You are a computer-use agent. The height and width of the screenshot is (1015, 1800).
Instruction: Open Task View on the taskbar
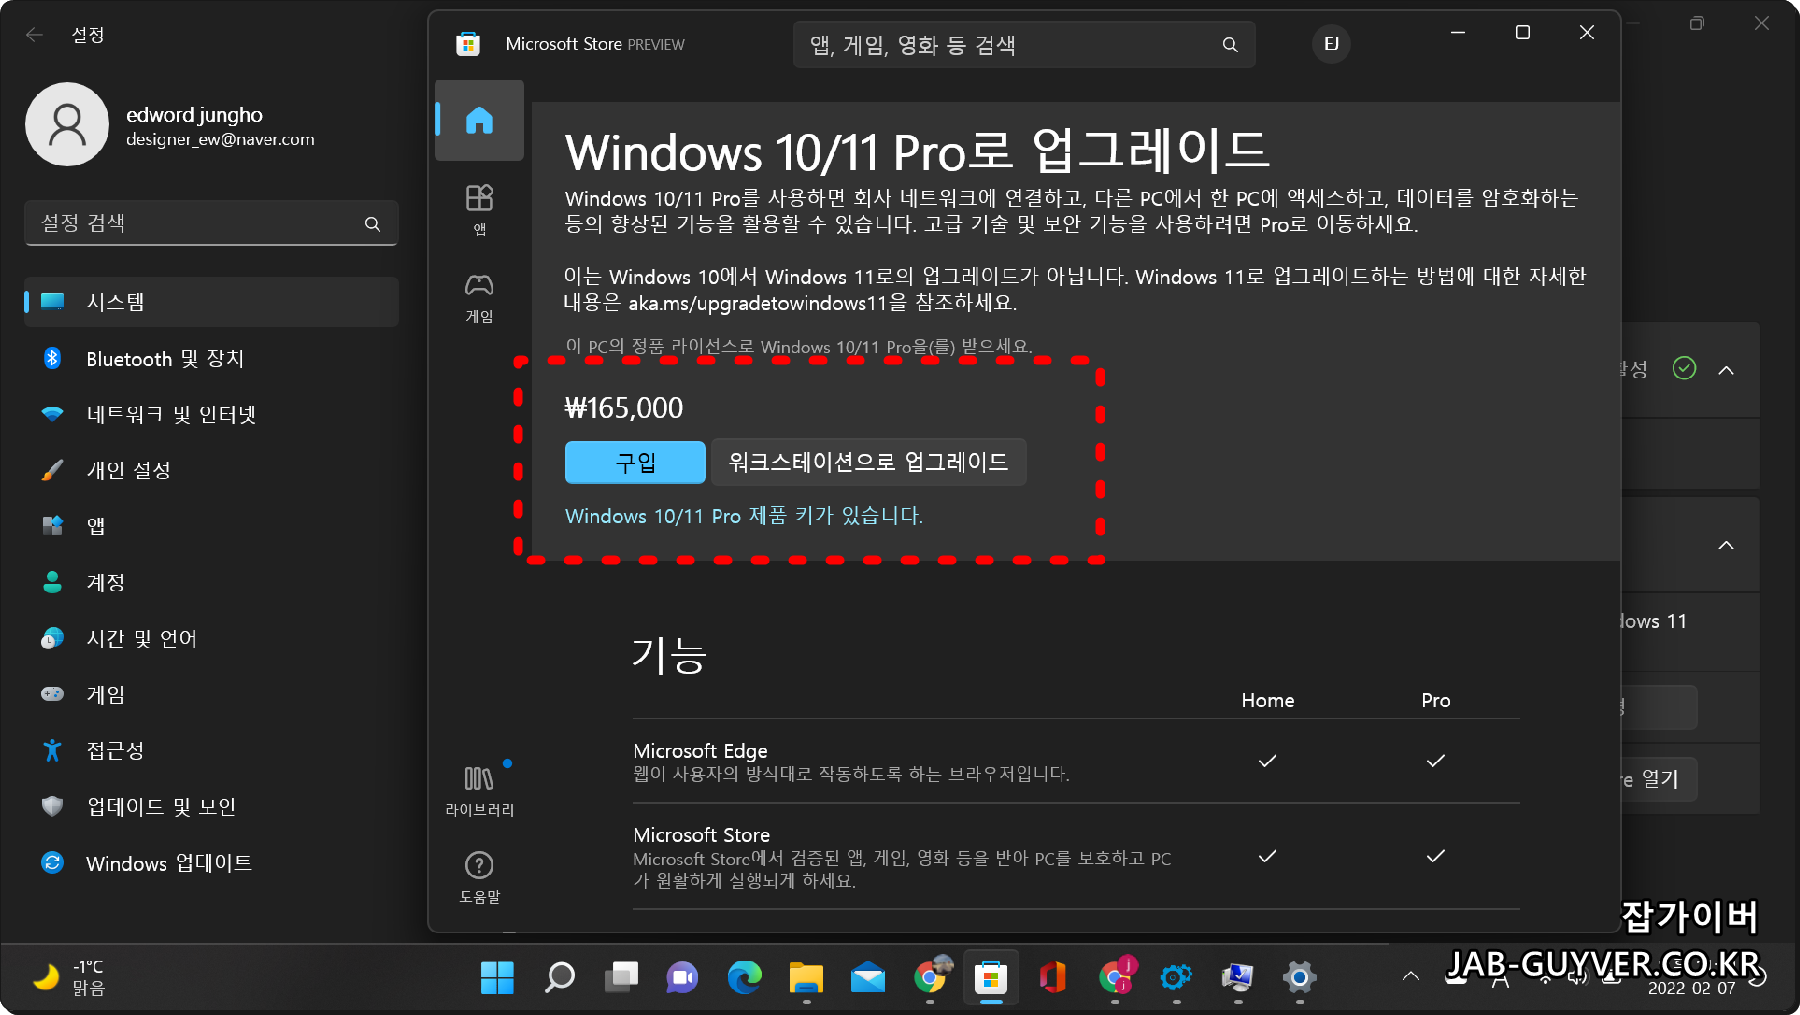coord(621,977)
